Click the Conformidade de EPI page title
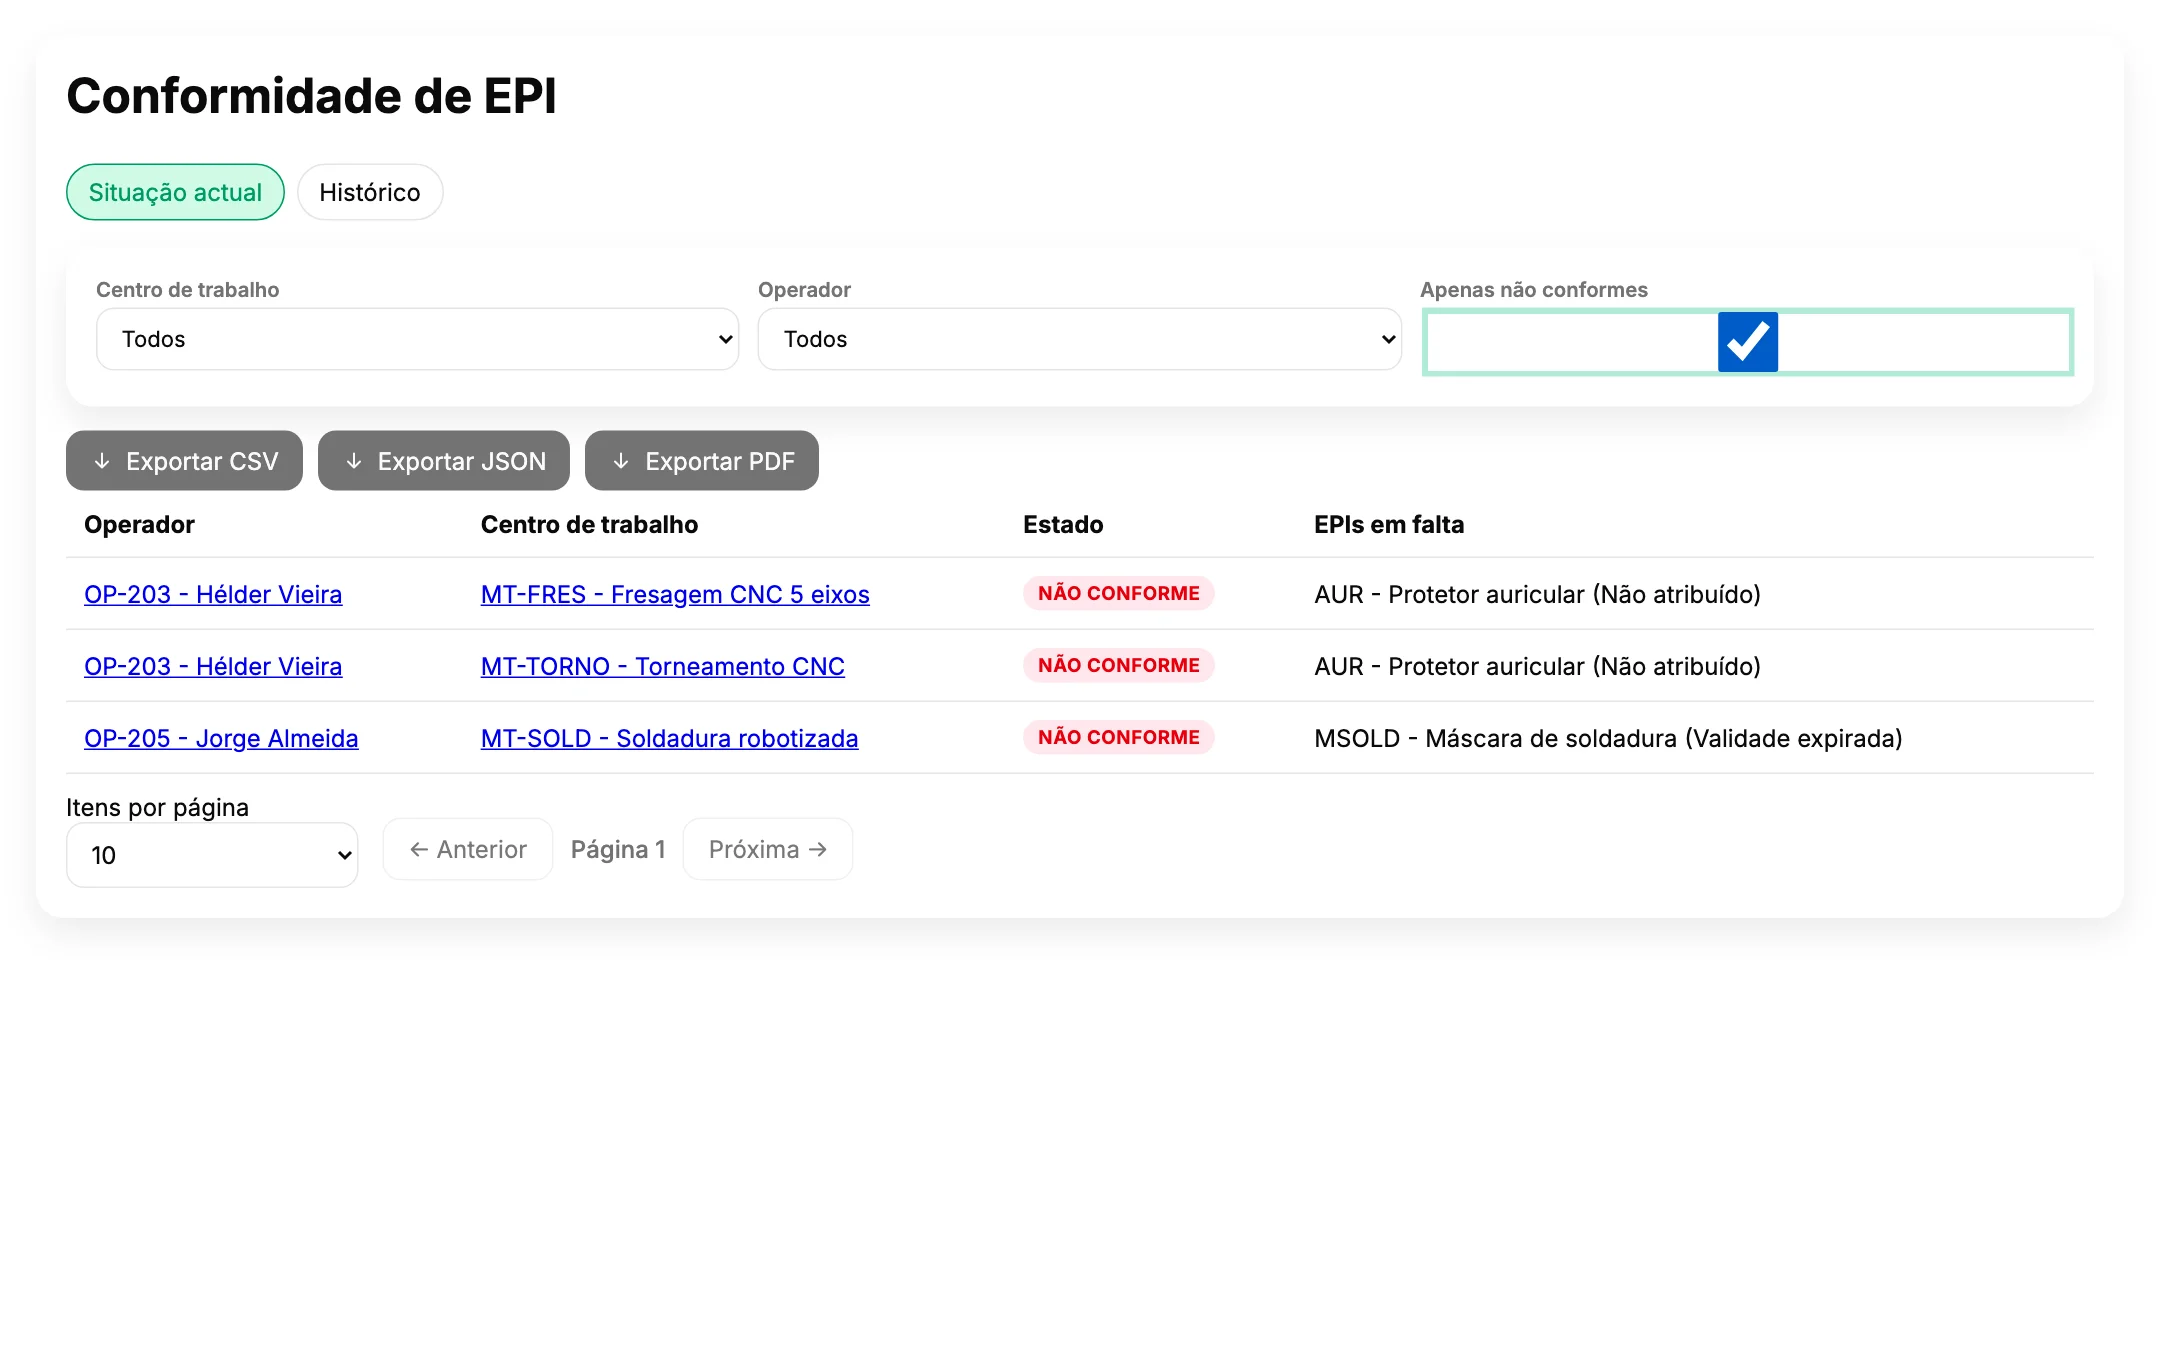Image resolution: width=2160 pixels, height=1350 pixels. coord(311,96)
